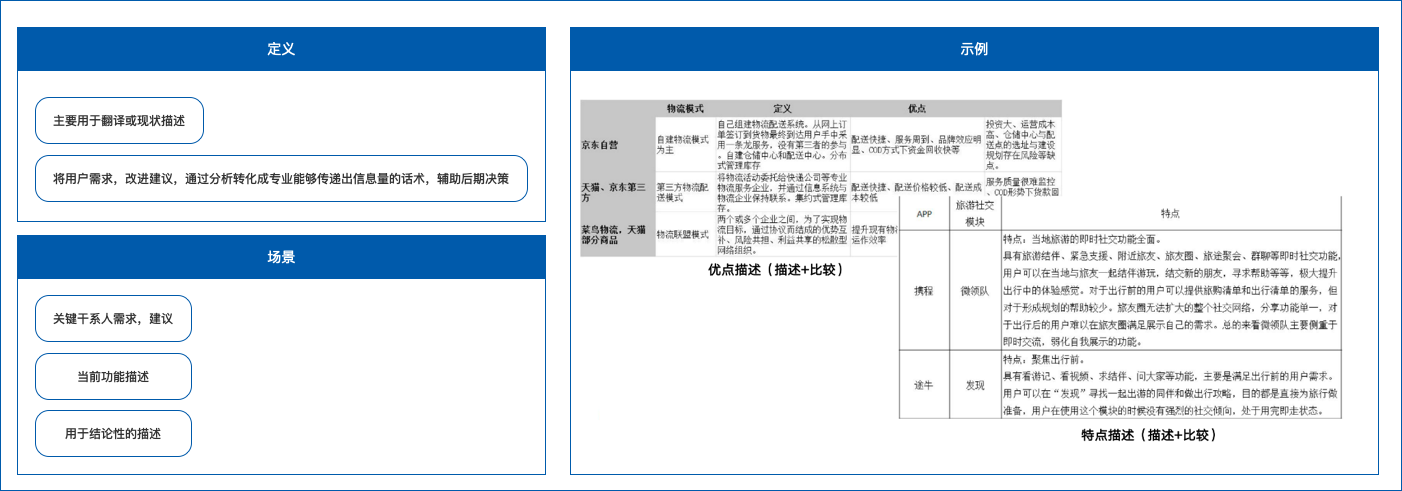
Task: Select the 携程 cell in the APP table
Action: 923,291
